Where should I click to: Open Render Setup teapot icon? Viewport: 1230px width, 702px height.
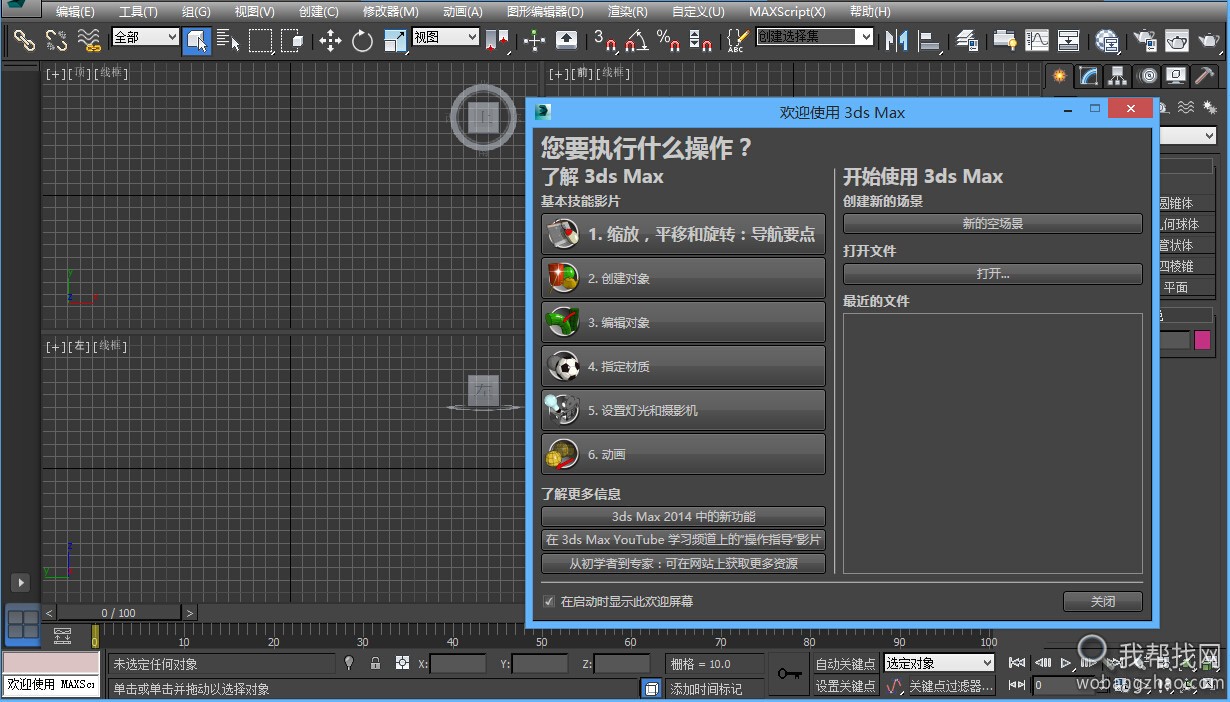pos(1145,40)
